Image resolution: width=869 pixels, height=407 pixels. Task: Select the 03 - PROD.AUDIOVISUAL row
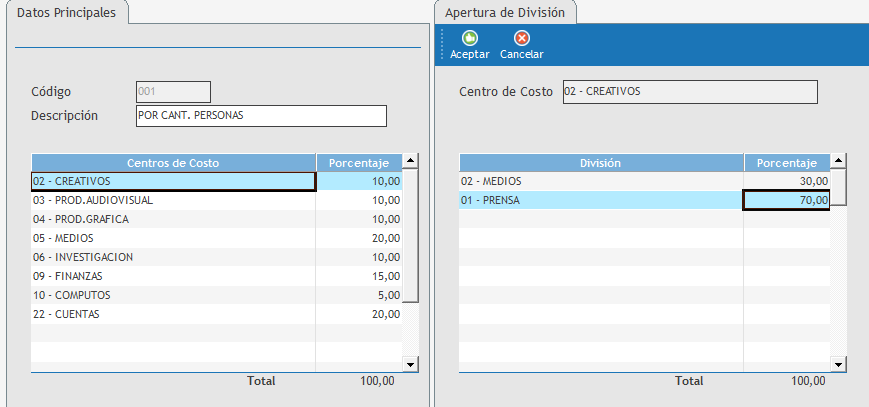tap(173, 200)
